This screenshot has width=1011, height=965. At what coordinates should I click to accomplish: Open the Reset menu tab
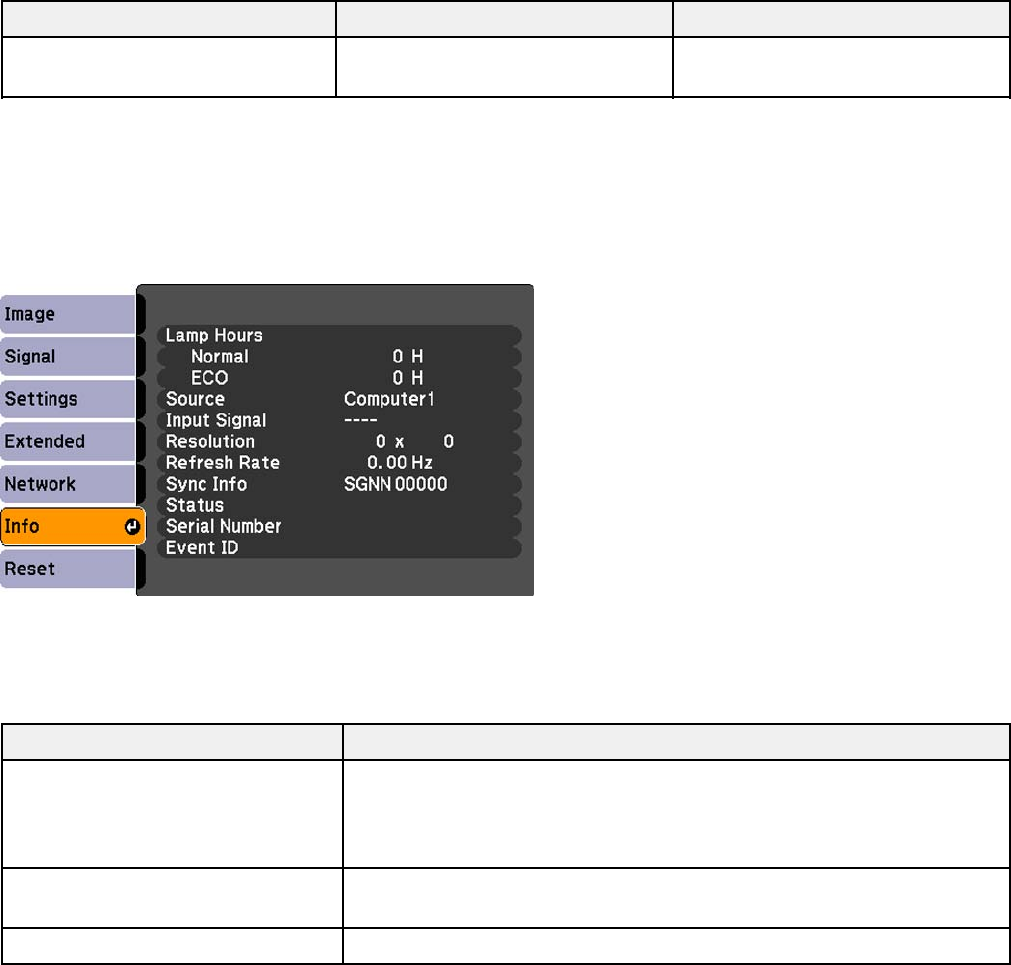(x=68, y=569)
